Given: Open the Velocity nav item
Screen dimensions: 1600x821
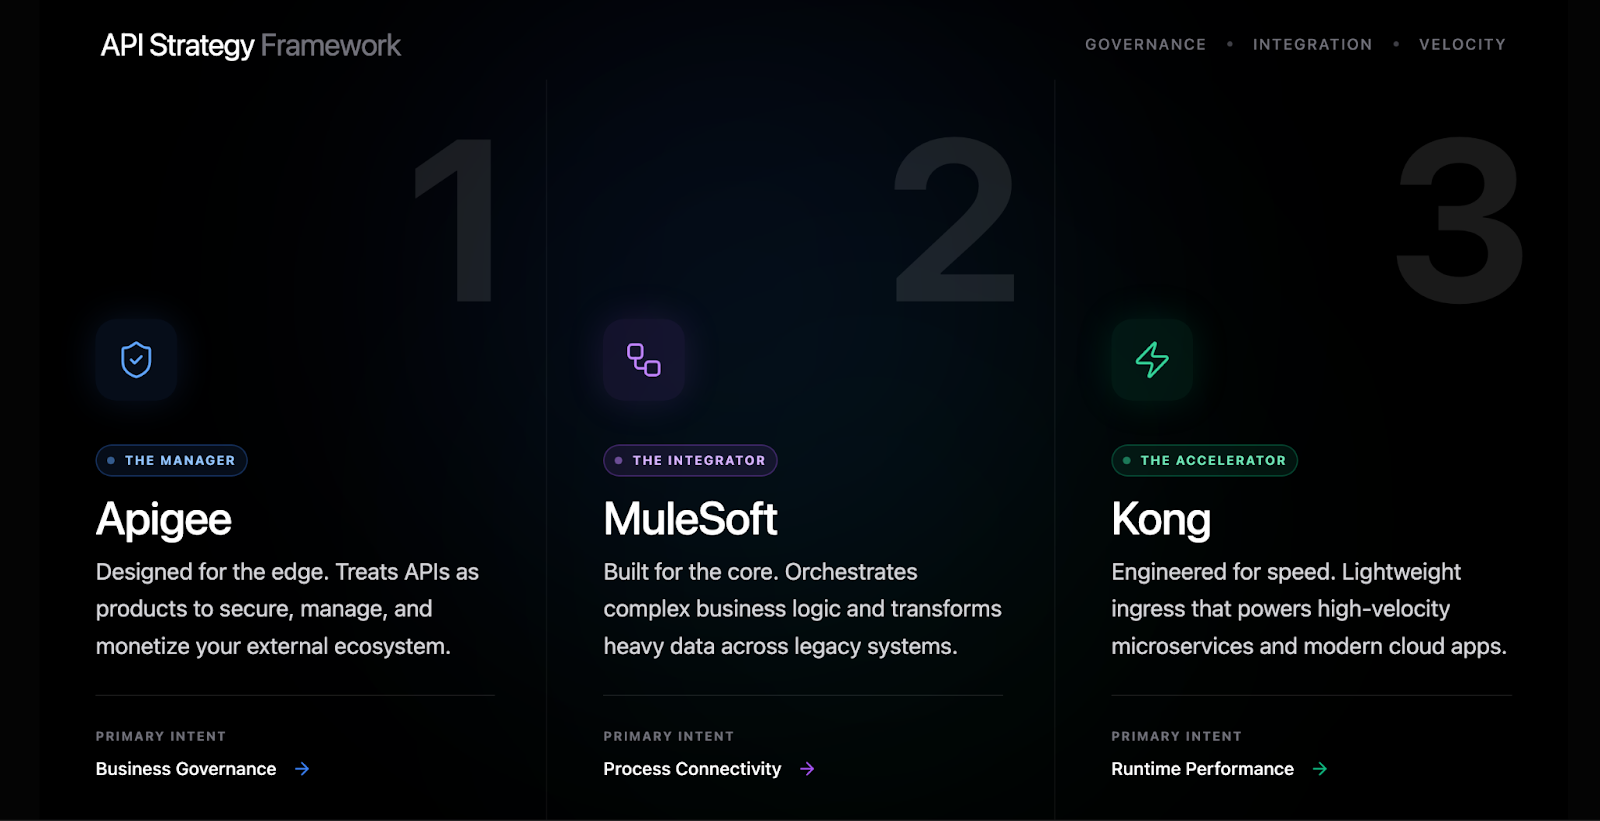Looking at the screenshot, I should (x=1462, y=45).
